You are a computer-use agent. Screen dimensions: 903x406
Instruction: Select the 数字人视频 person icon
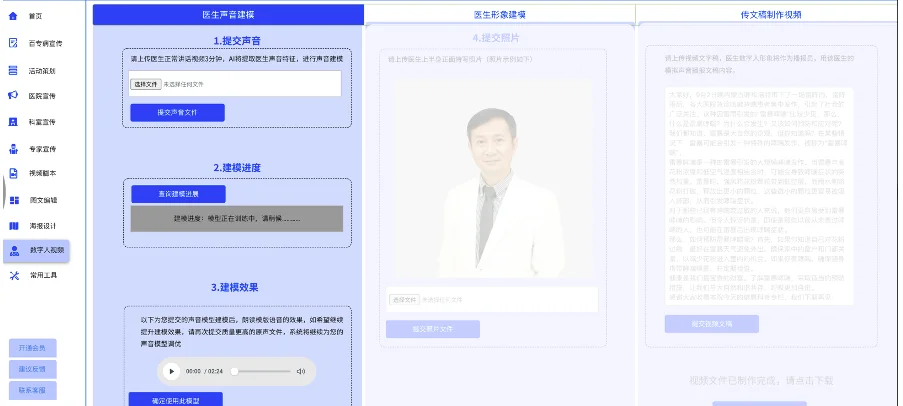pos(15,251)
